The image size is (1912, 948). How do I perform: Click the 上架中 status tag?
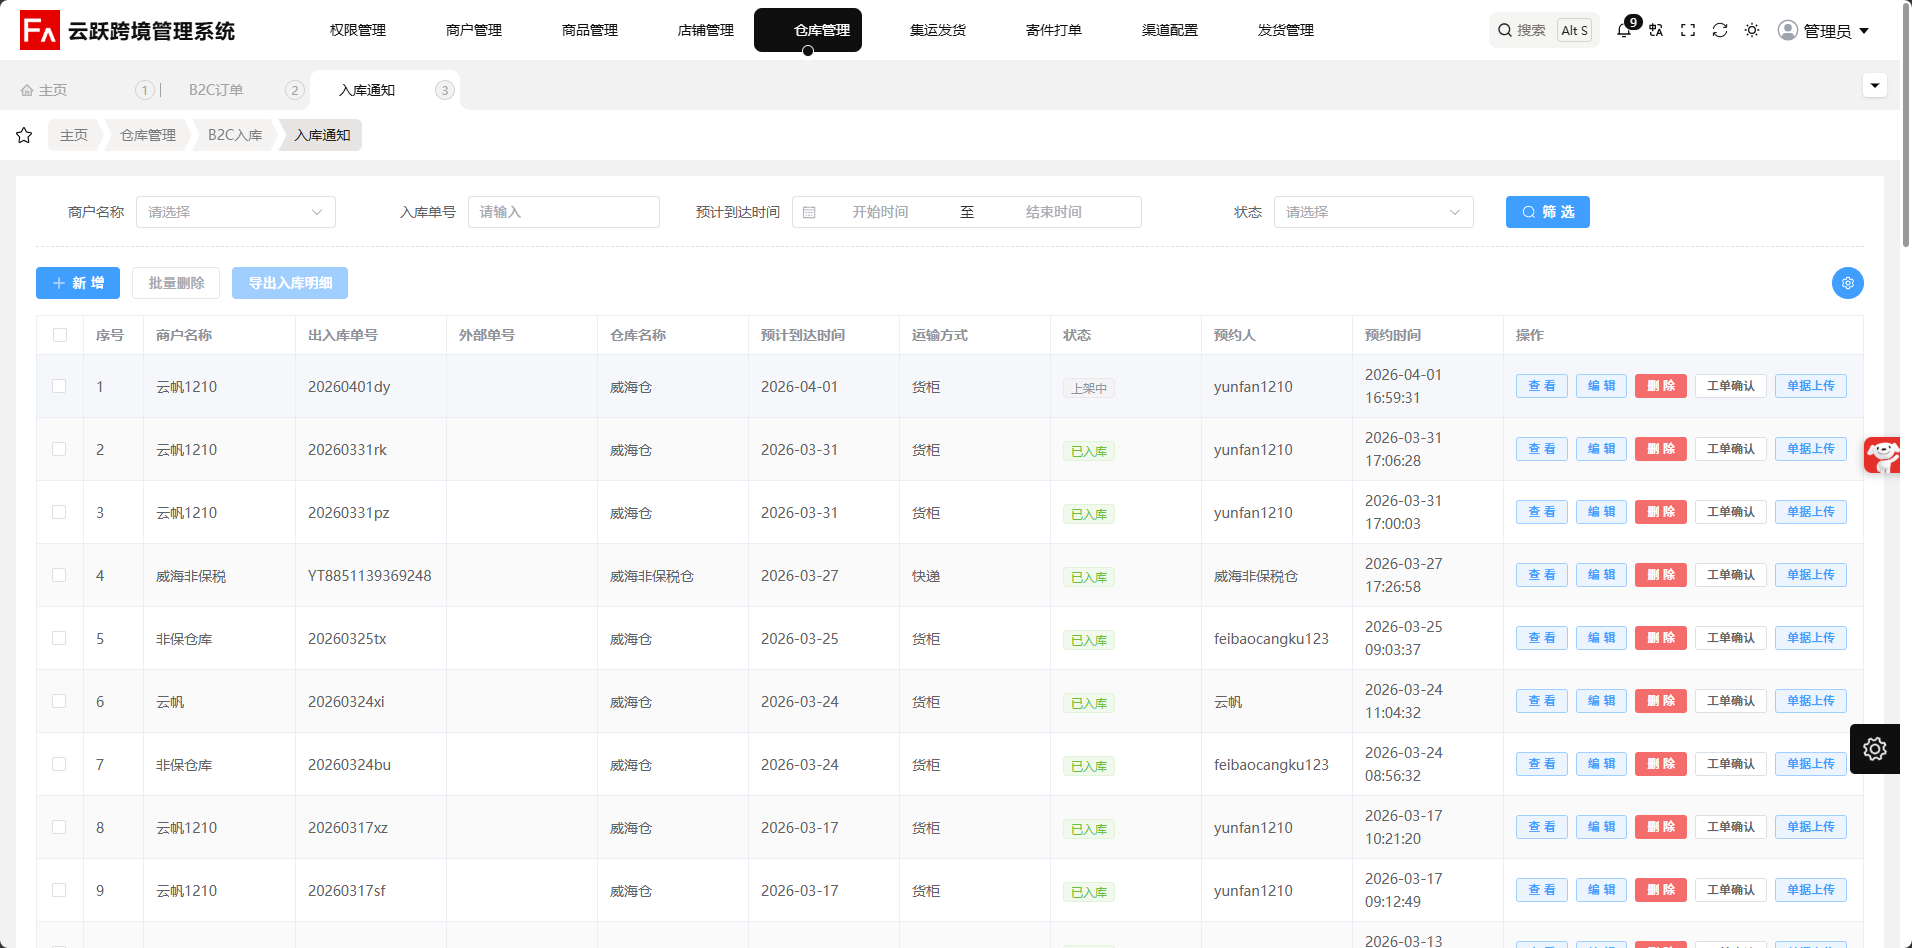tap(1089, 388)
